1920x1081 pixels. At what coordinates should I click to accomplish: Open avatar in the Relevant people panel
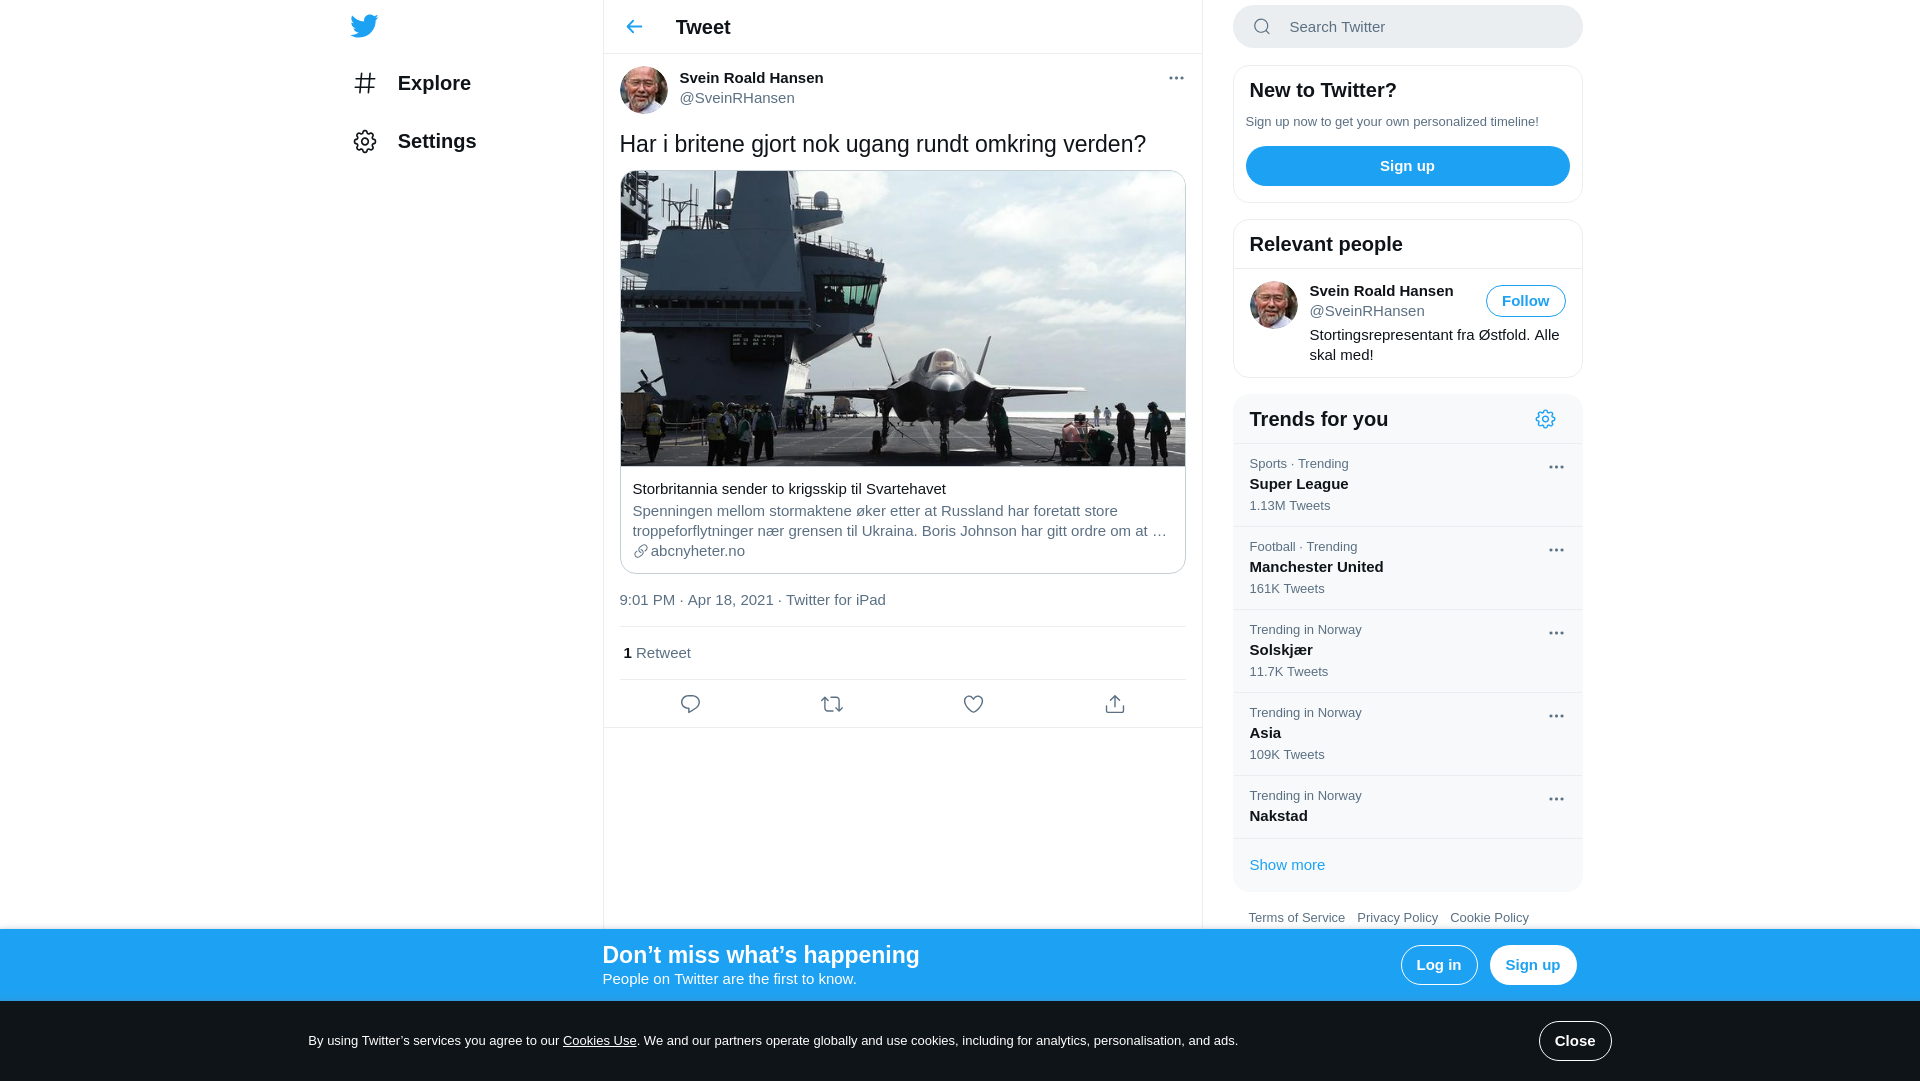pos(1274,305)
